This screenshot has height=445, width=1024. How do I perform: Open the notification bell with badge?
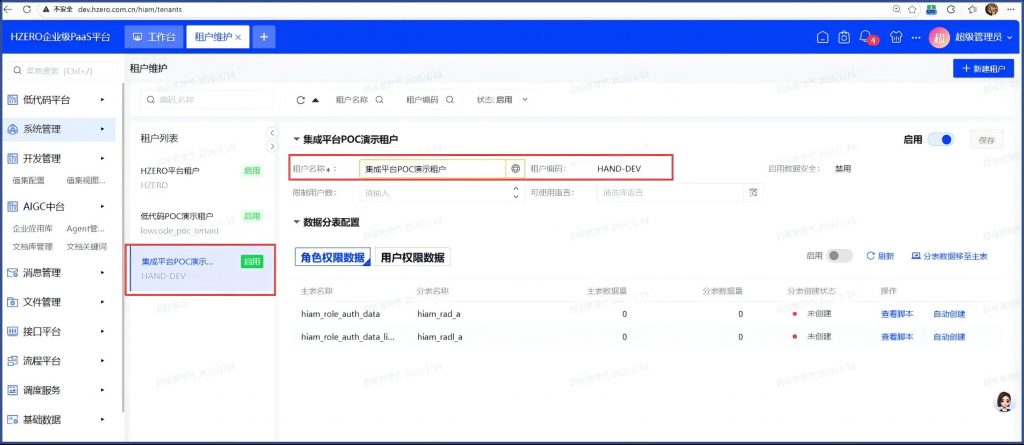867,38
